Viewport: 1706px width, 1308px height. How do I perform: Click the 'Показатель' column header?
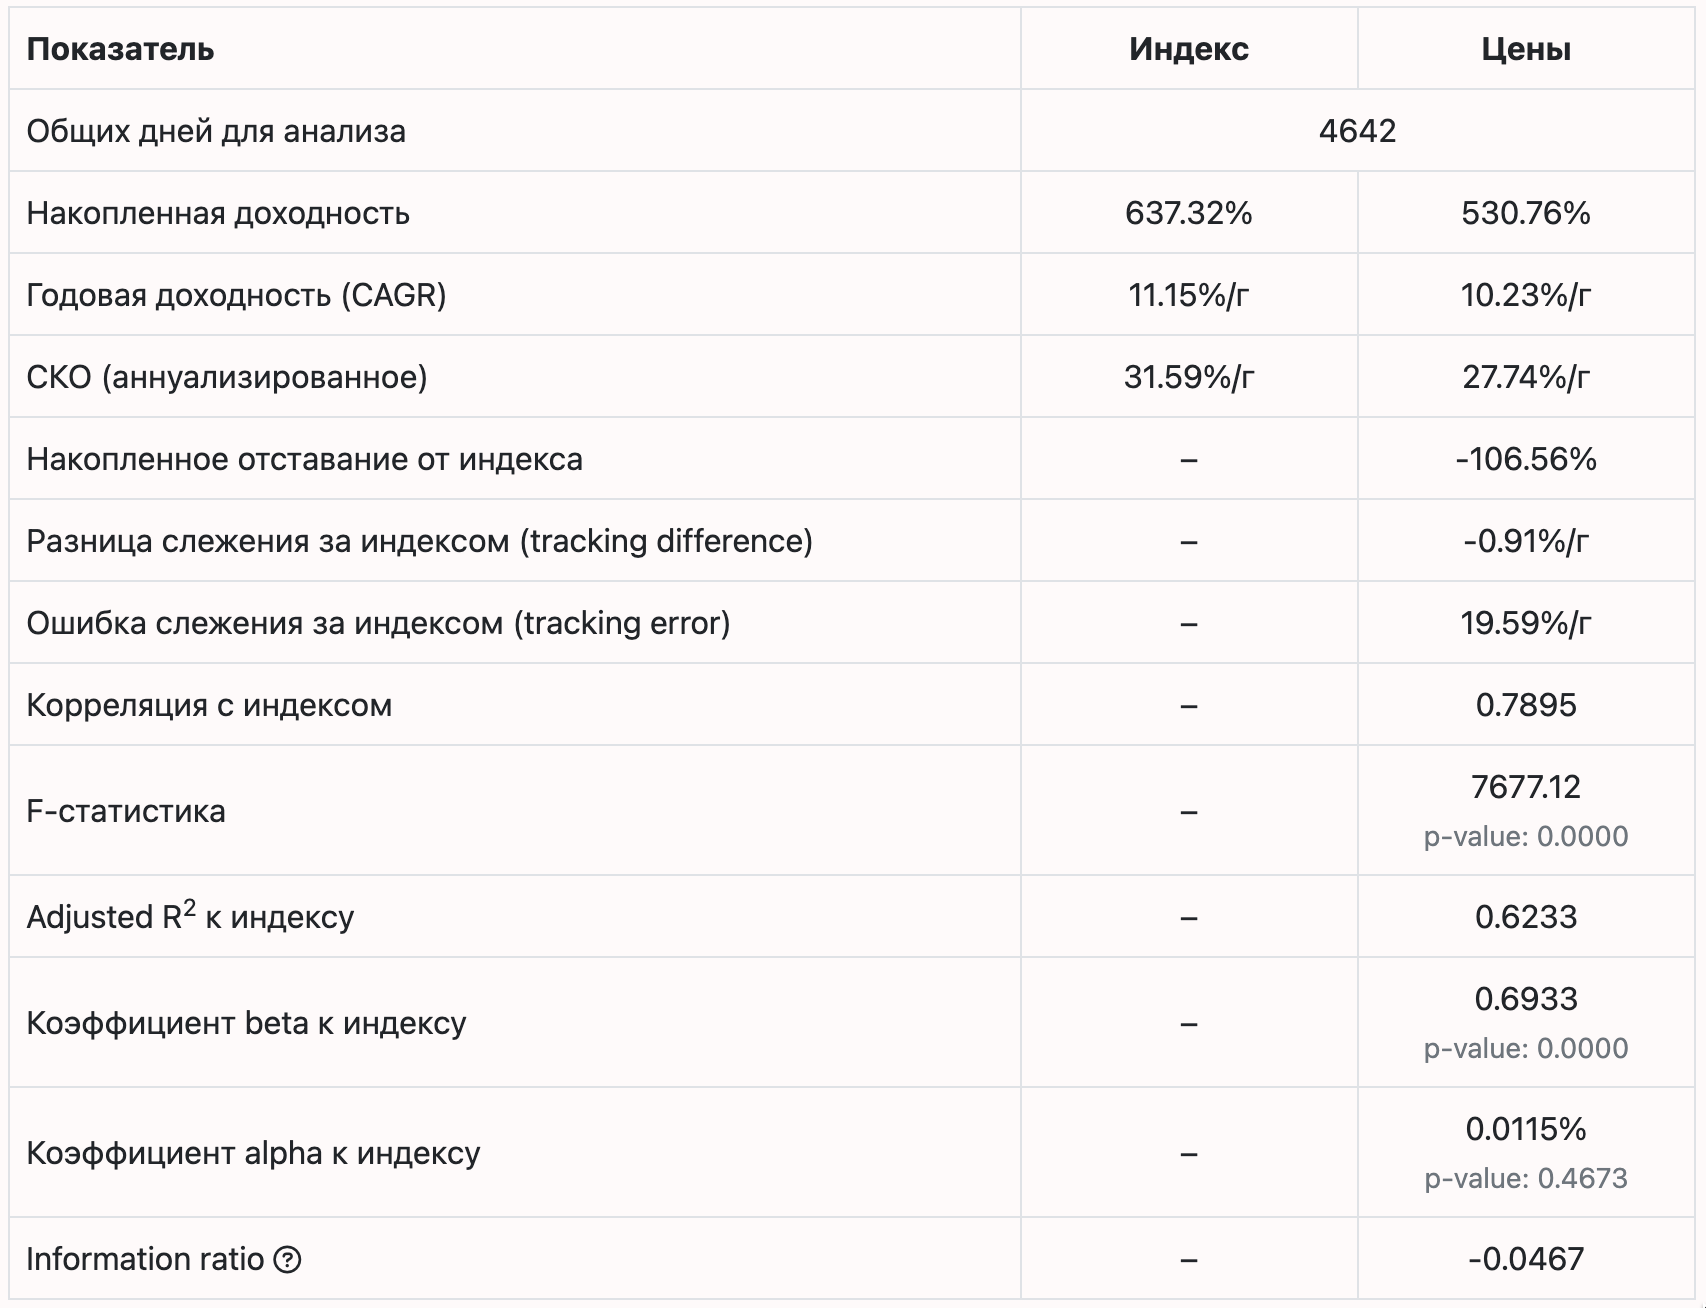(x=120, y=49)
